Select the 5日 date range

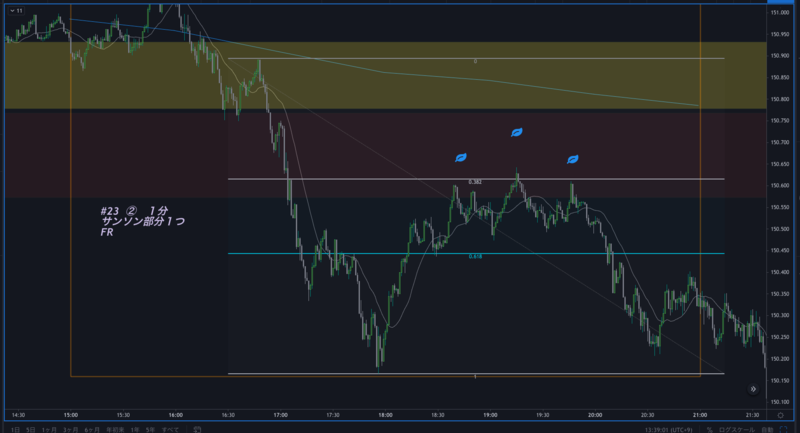coord(31,429)
